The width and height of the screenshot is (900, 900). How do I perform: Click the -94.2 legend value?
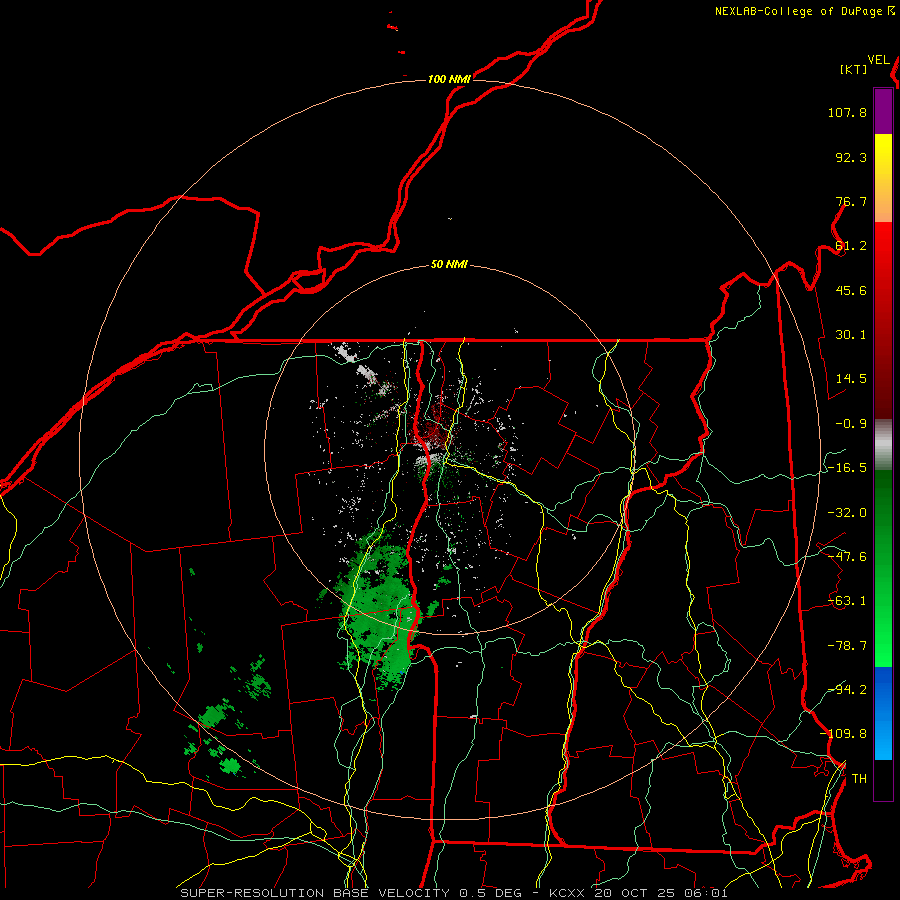(847, 690)
